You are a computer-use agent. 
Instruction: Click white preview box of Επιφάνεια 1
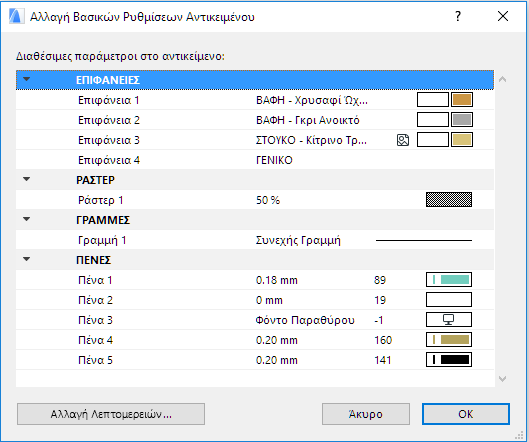click(433, 100)
